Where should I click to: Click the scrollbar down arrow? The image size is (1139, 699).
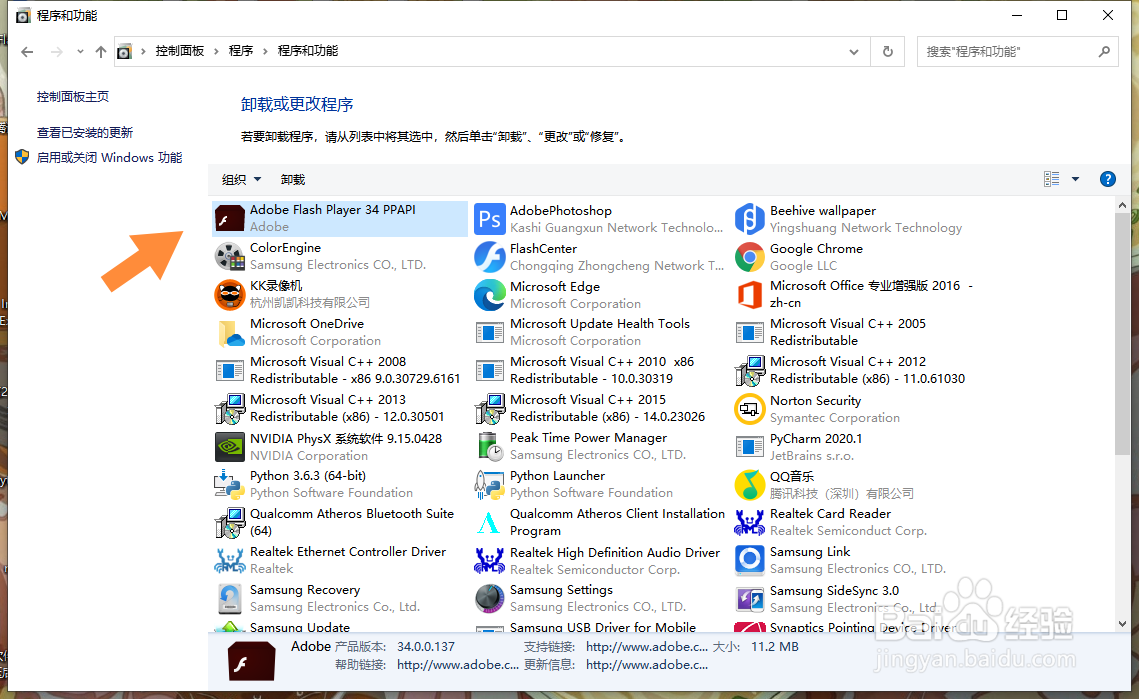(x=1122, y=623)
